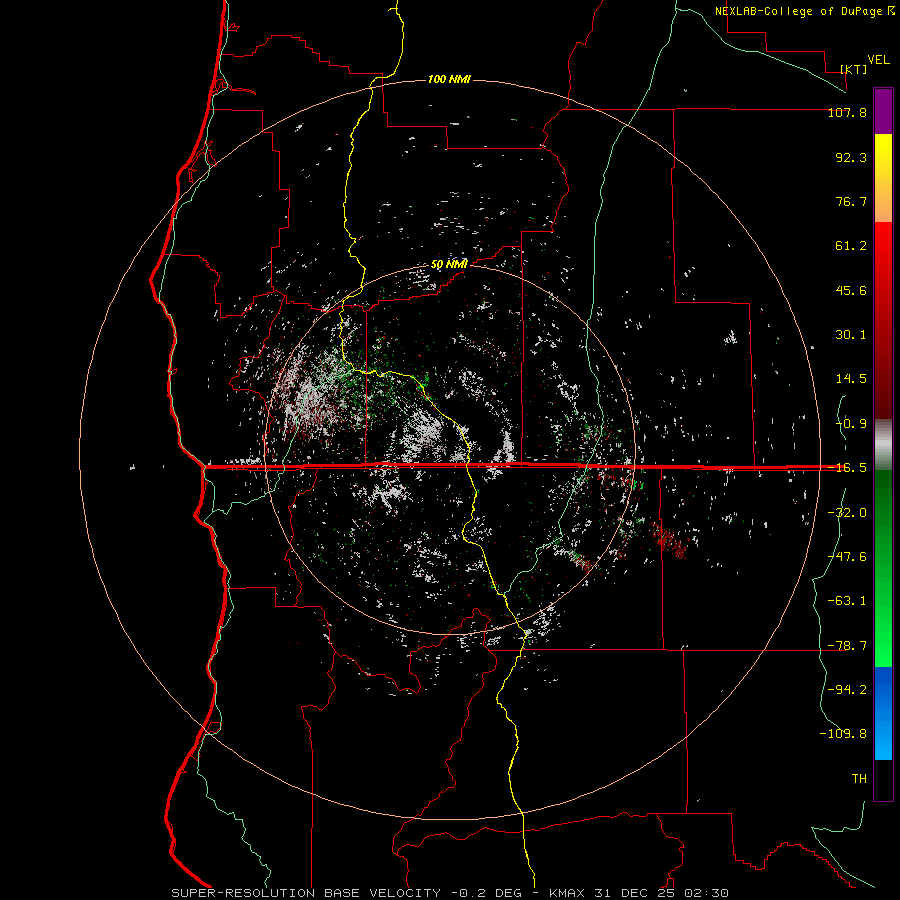Click the 100 NMI range ring label

pos(449,79)
